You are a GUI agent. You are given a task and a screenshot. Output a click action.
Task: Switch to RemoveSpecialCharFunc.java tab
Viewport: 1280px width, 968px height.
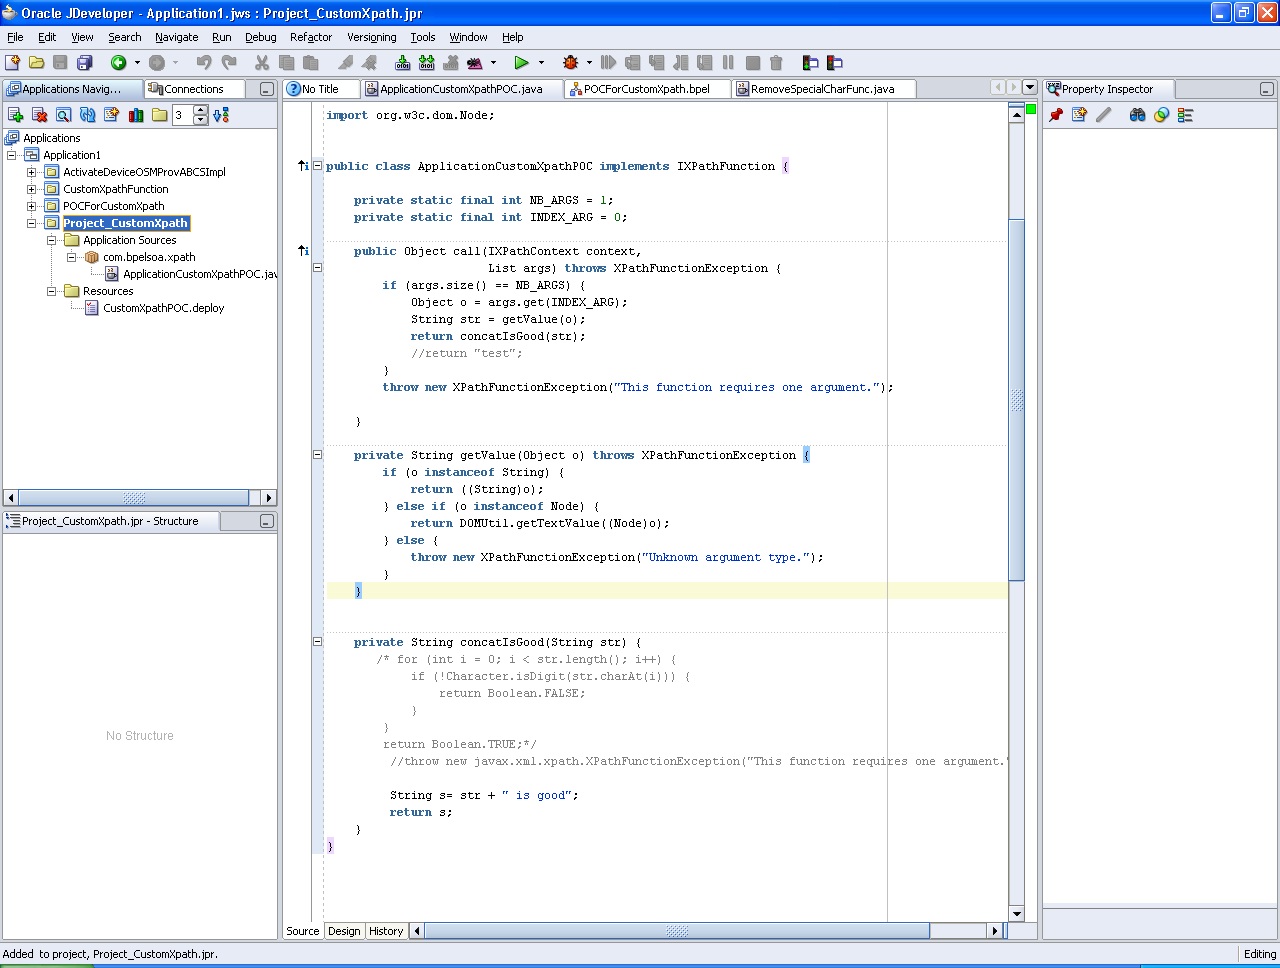point(822,89)
